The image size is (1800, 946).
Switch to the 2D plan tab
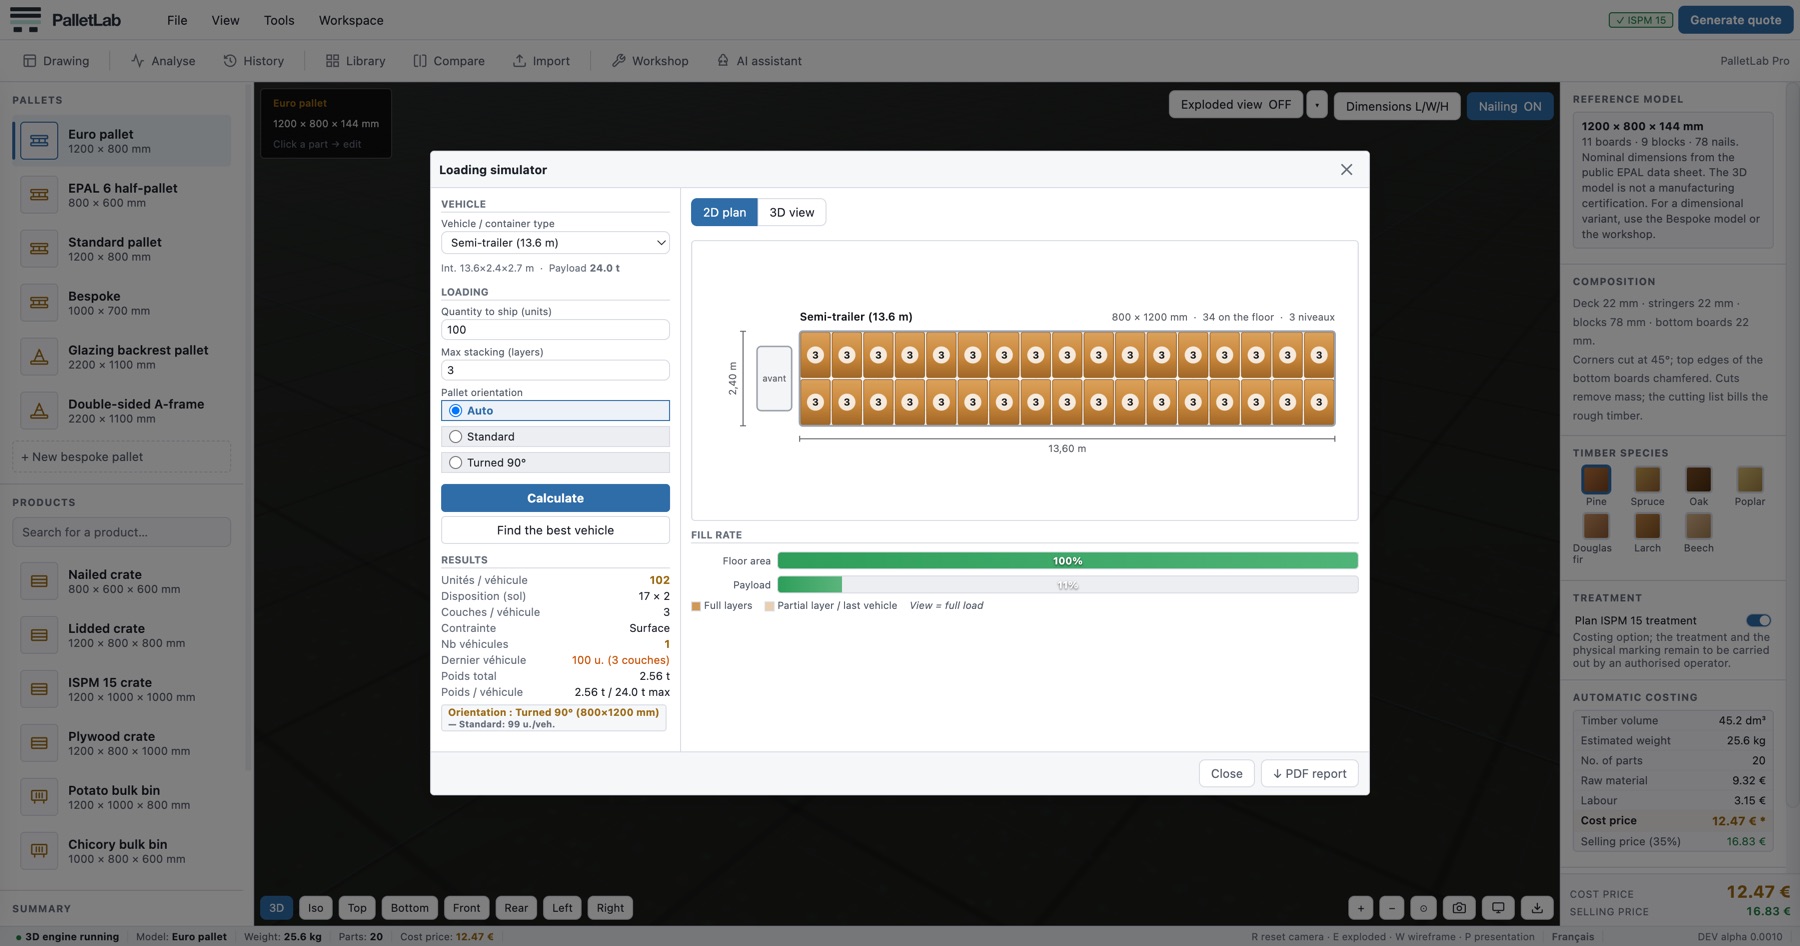(x=724, y=212)
